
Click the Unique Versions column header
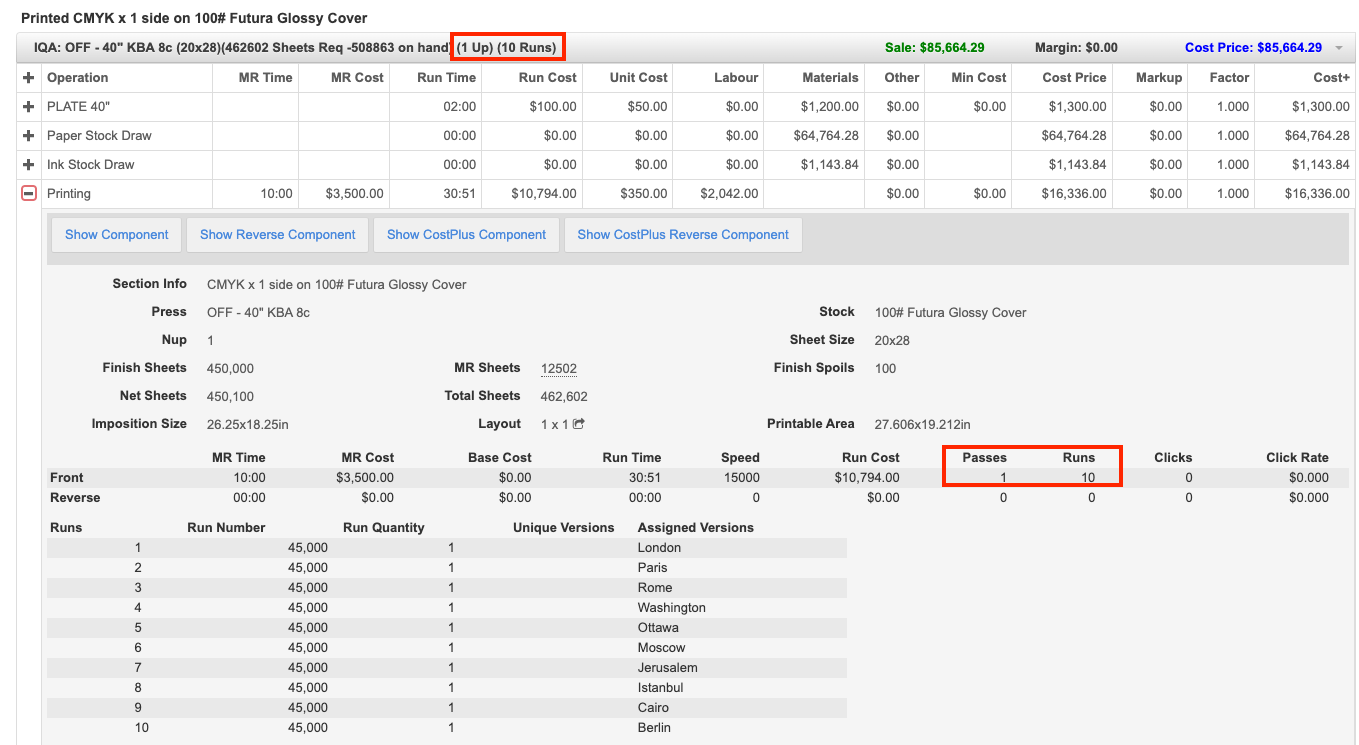564,528
